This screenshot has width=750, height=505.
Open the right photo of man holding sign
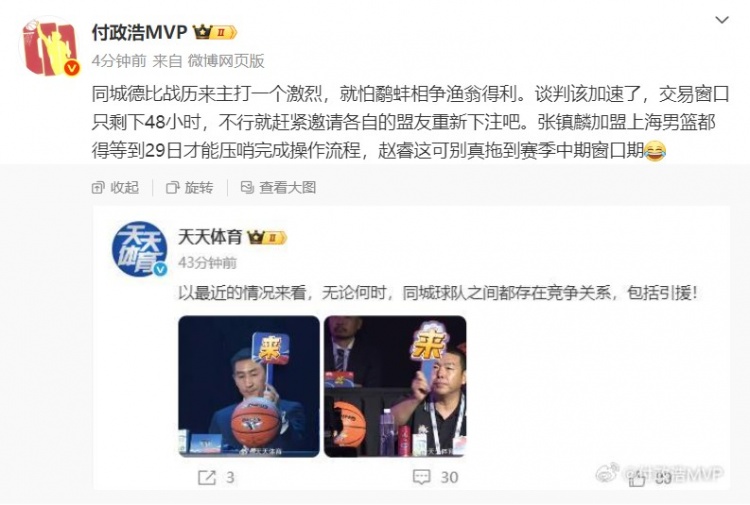(395, 386)
